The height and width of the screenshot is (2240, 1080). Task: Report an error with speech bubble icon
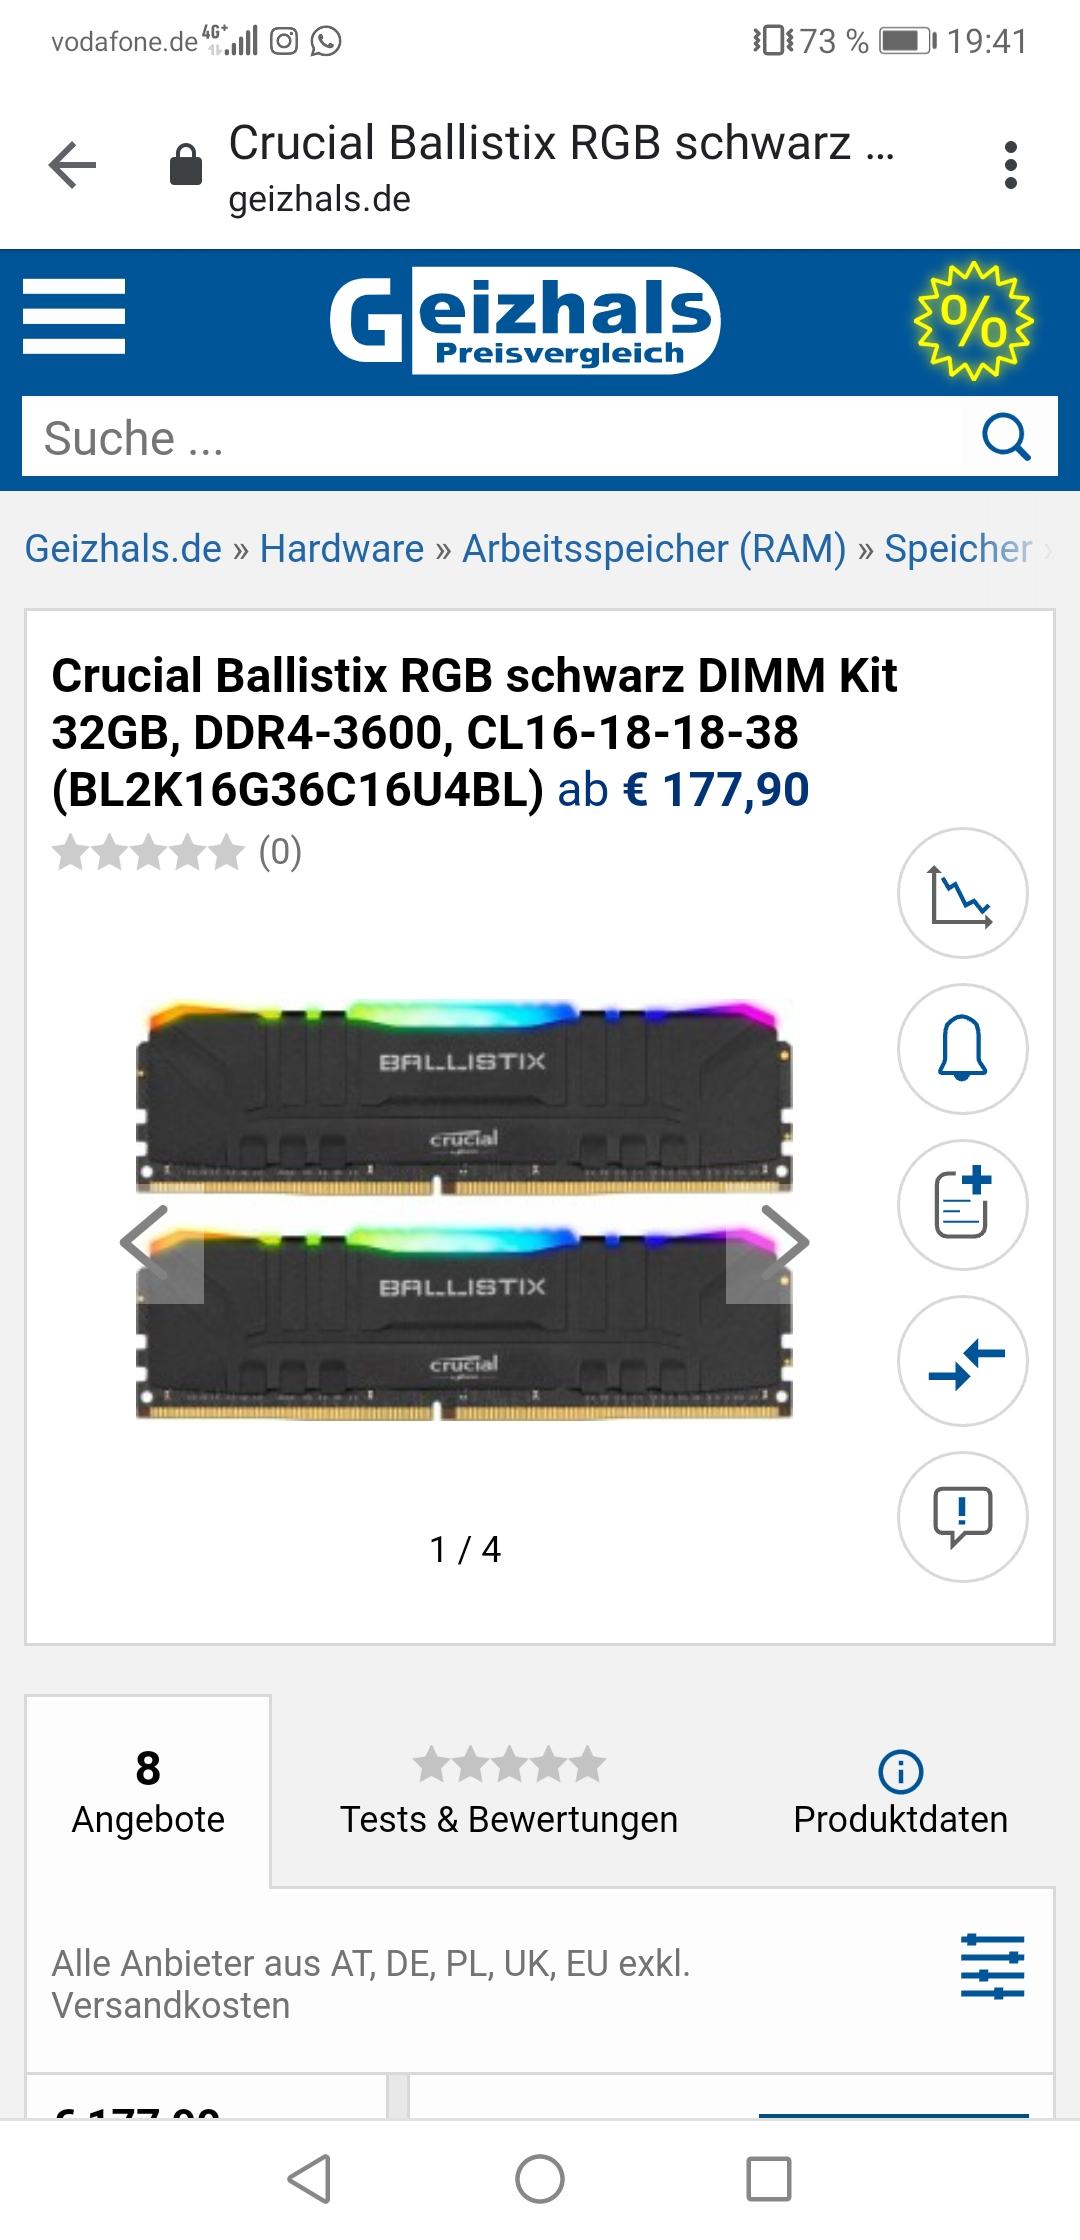click(x=962, y=1517)
